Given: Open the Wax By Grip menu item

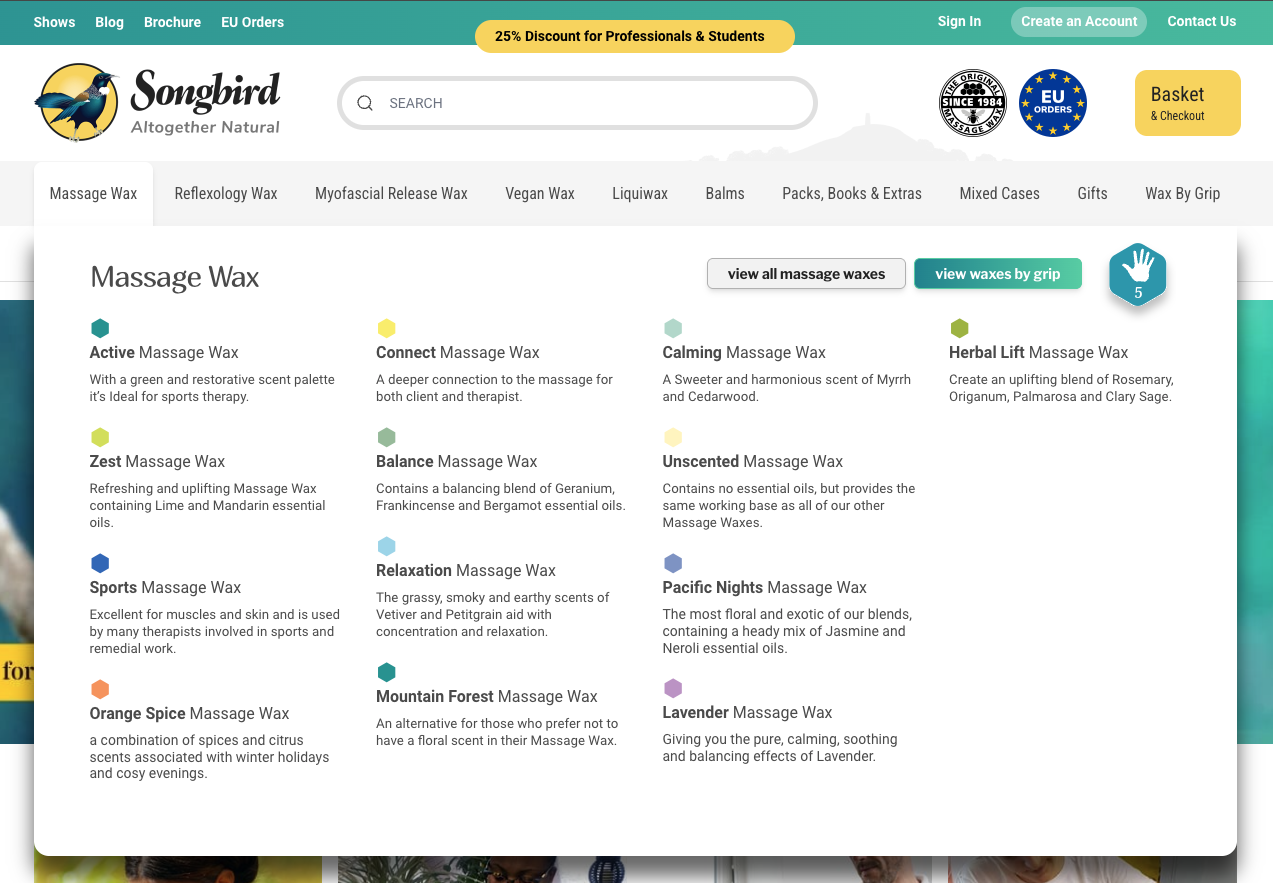Looking at the screenshot, I should (1182, 194).
